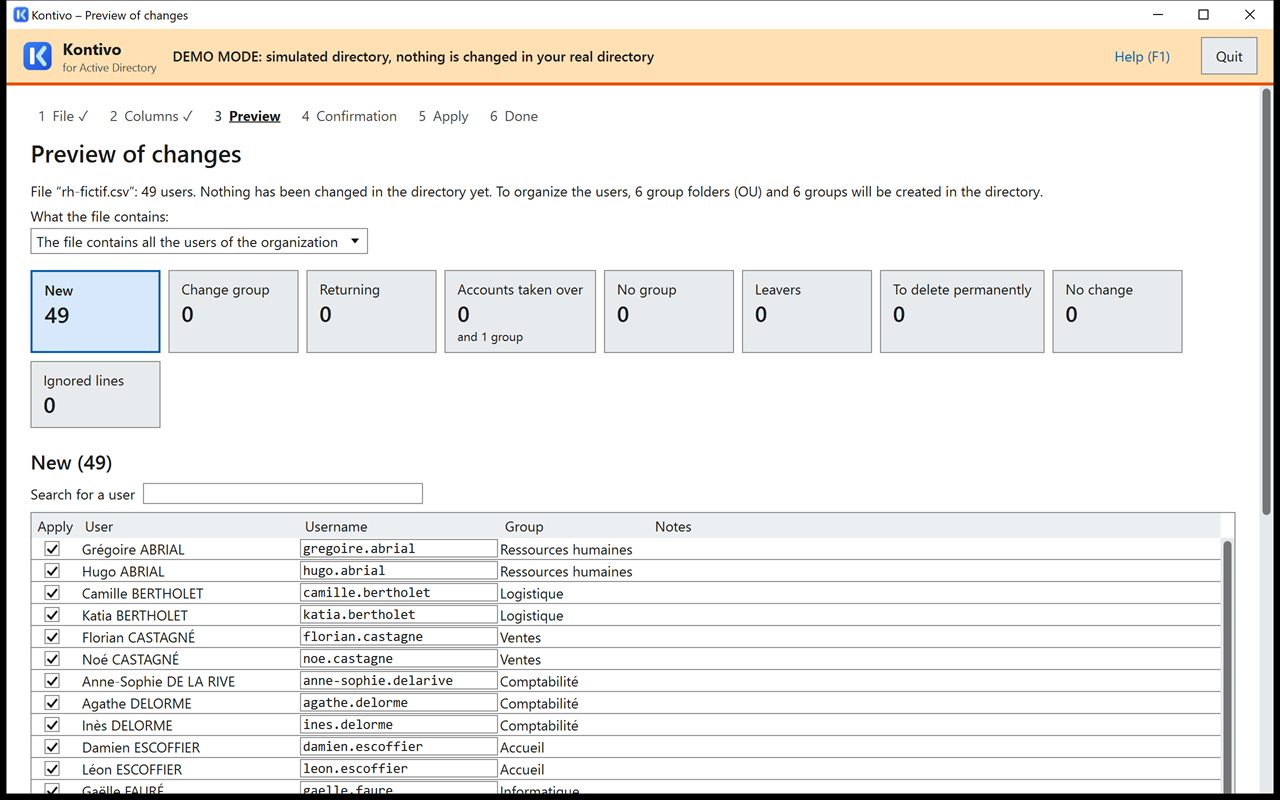The width and height of the screenshot is (1280, 800).
Task: Click the Accueil group for Léon ESCOFFIER
Action: pos(522,770)
